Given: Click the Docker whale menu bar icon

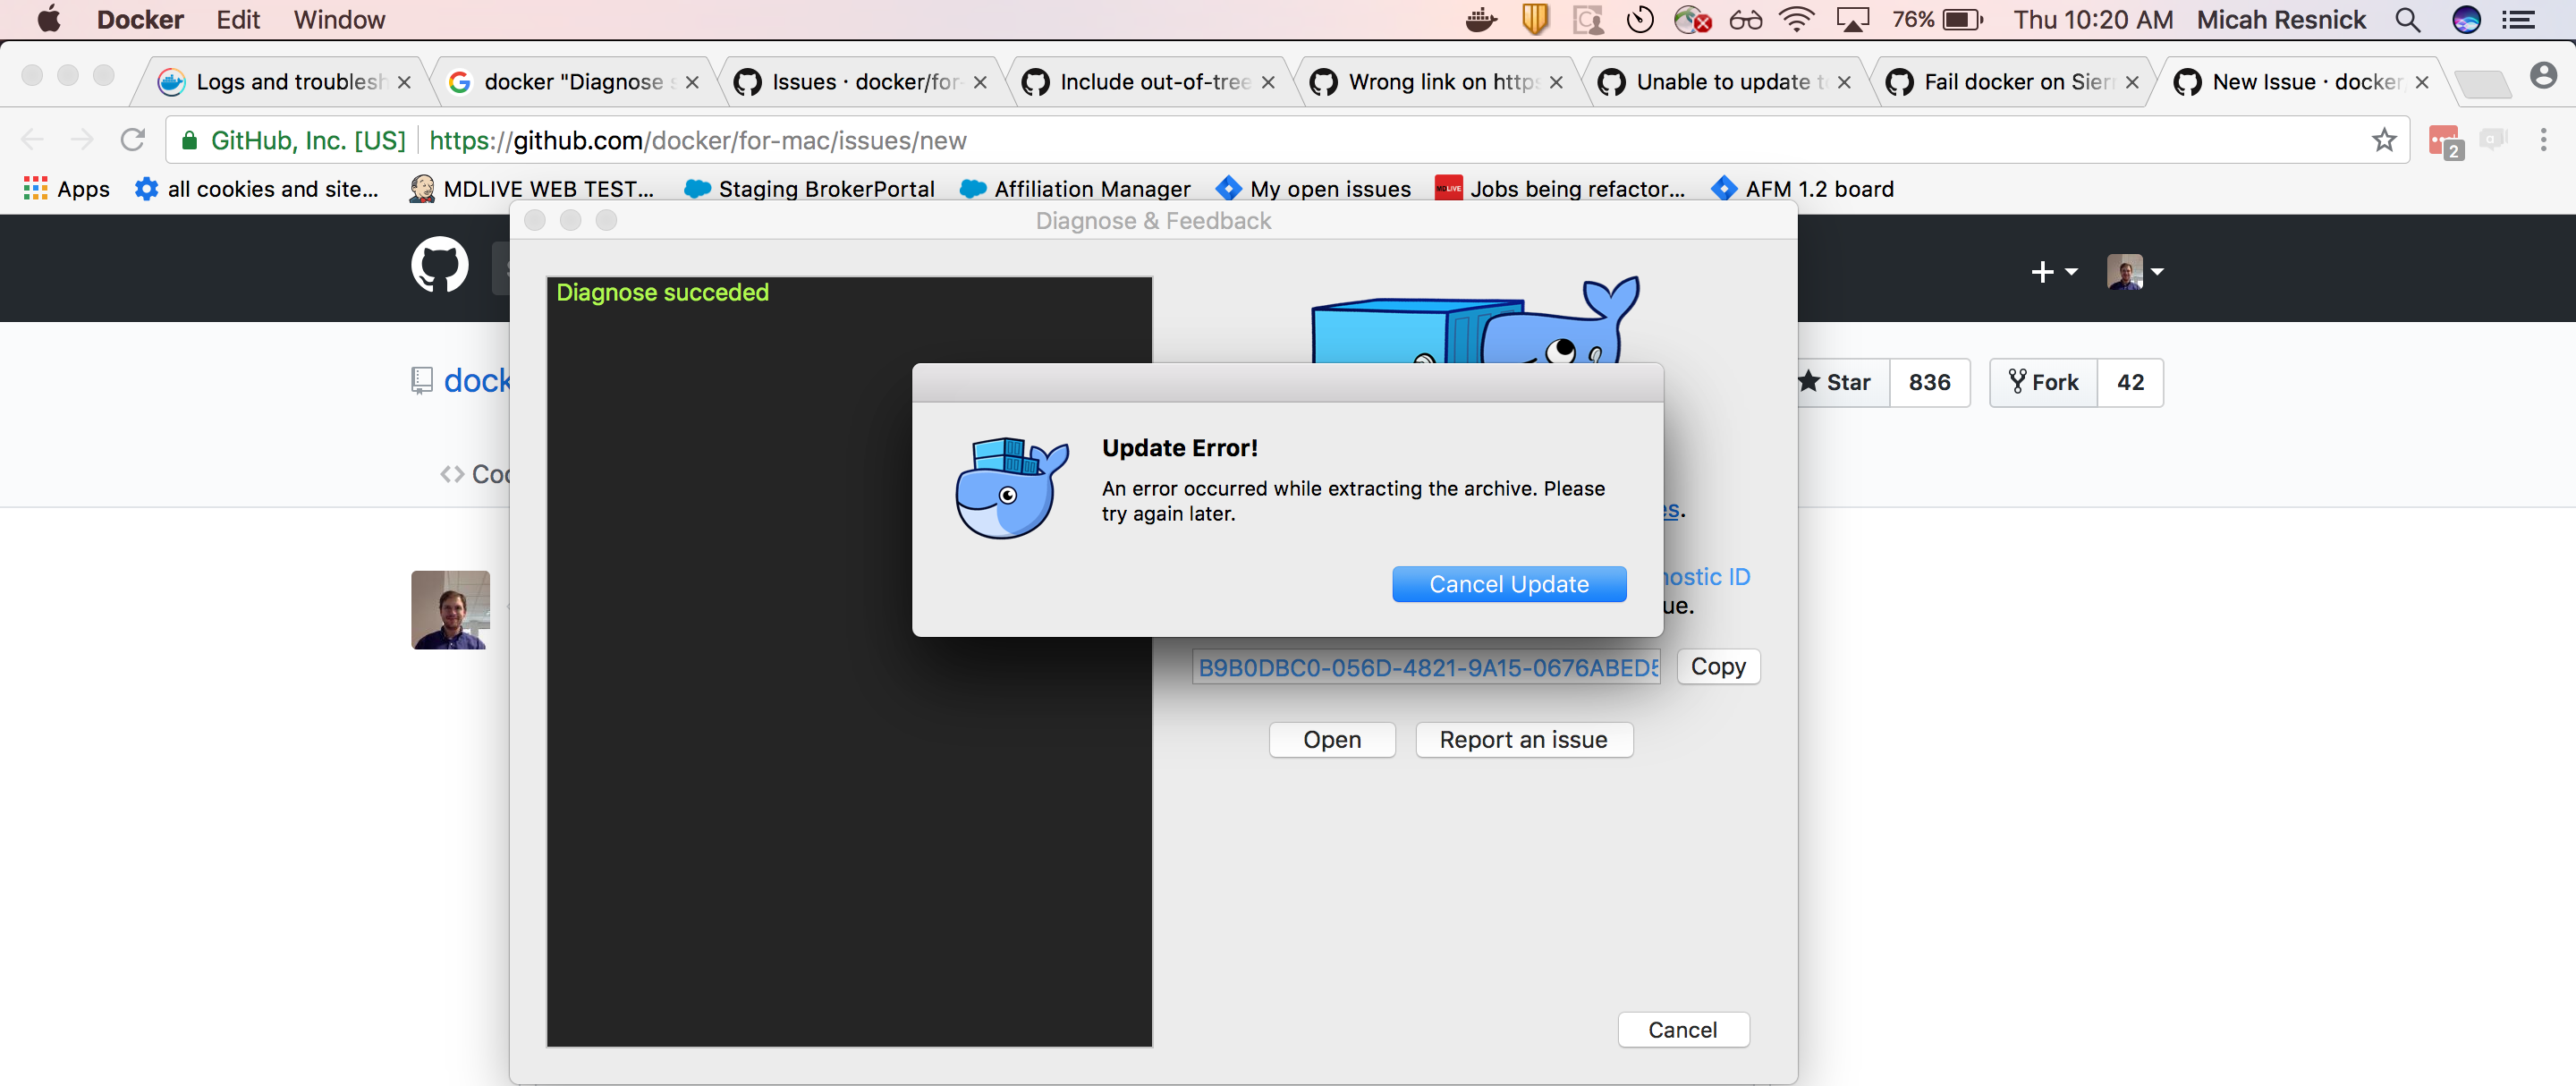Looking at the screenshot, I should [x=1481, y=20].
